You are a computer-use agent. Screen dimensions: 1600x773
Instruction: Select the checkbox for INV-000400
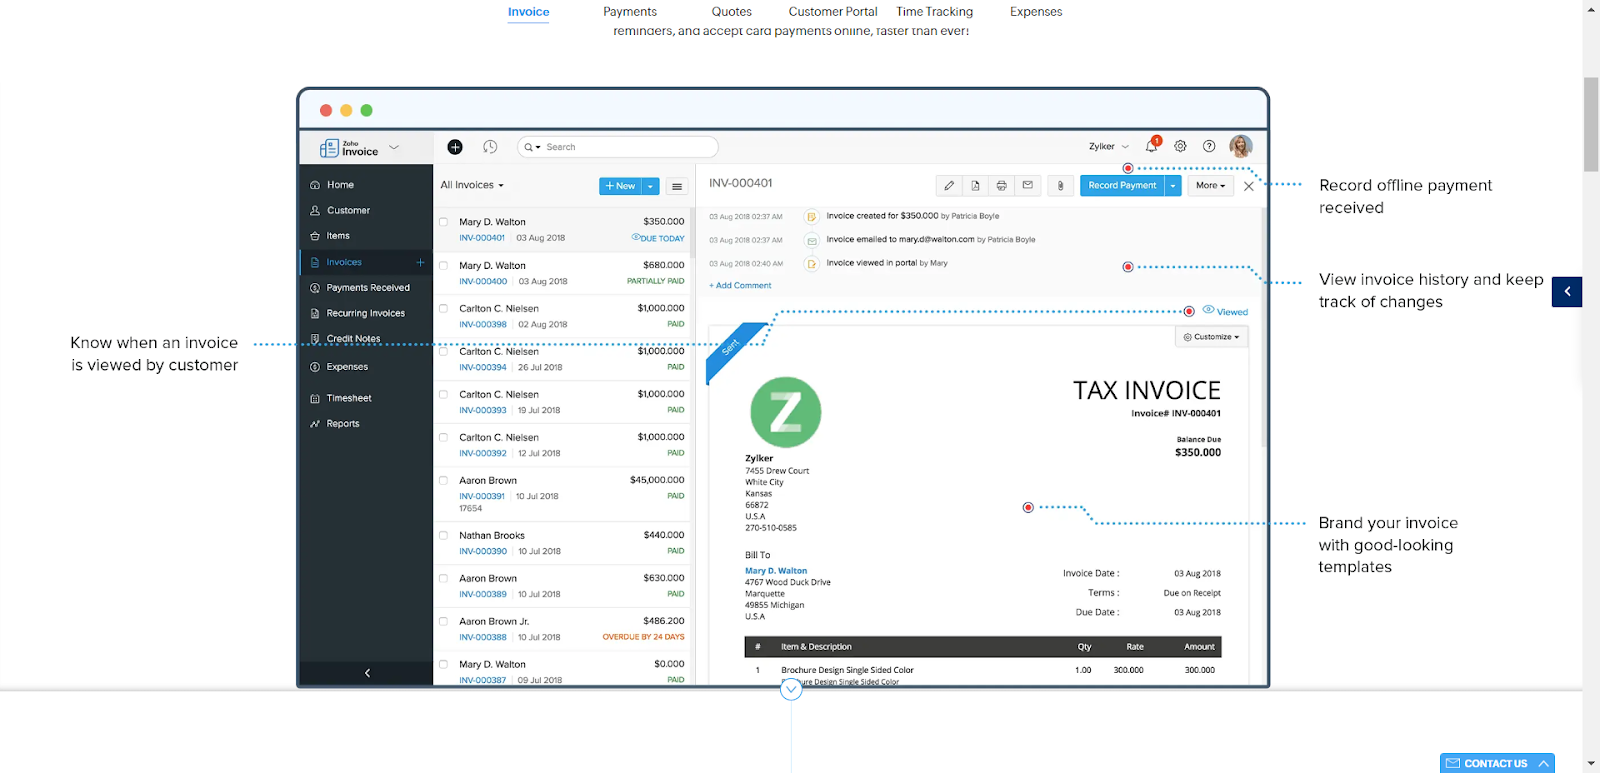(x=443, y=265)
